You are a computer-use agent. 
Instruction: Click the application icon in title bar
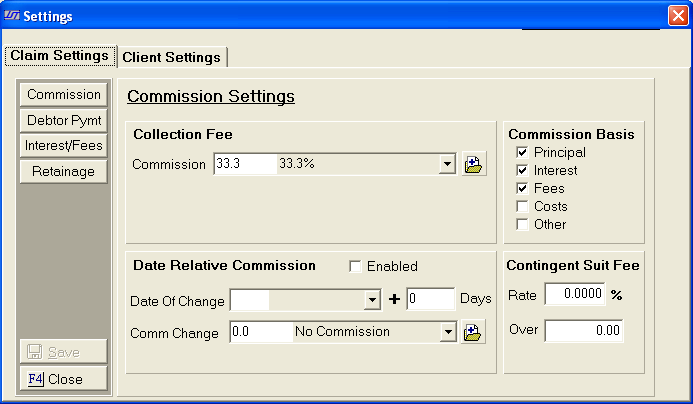point(12,16)
